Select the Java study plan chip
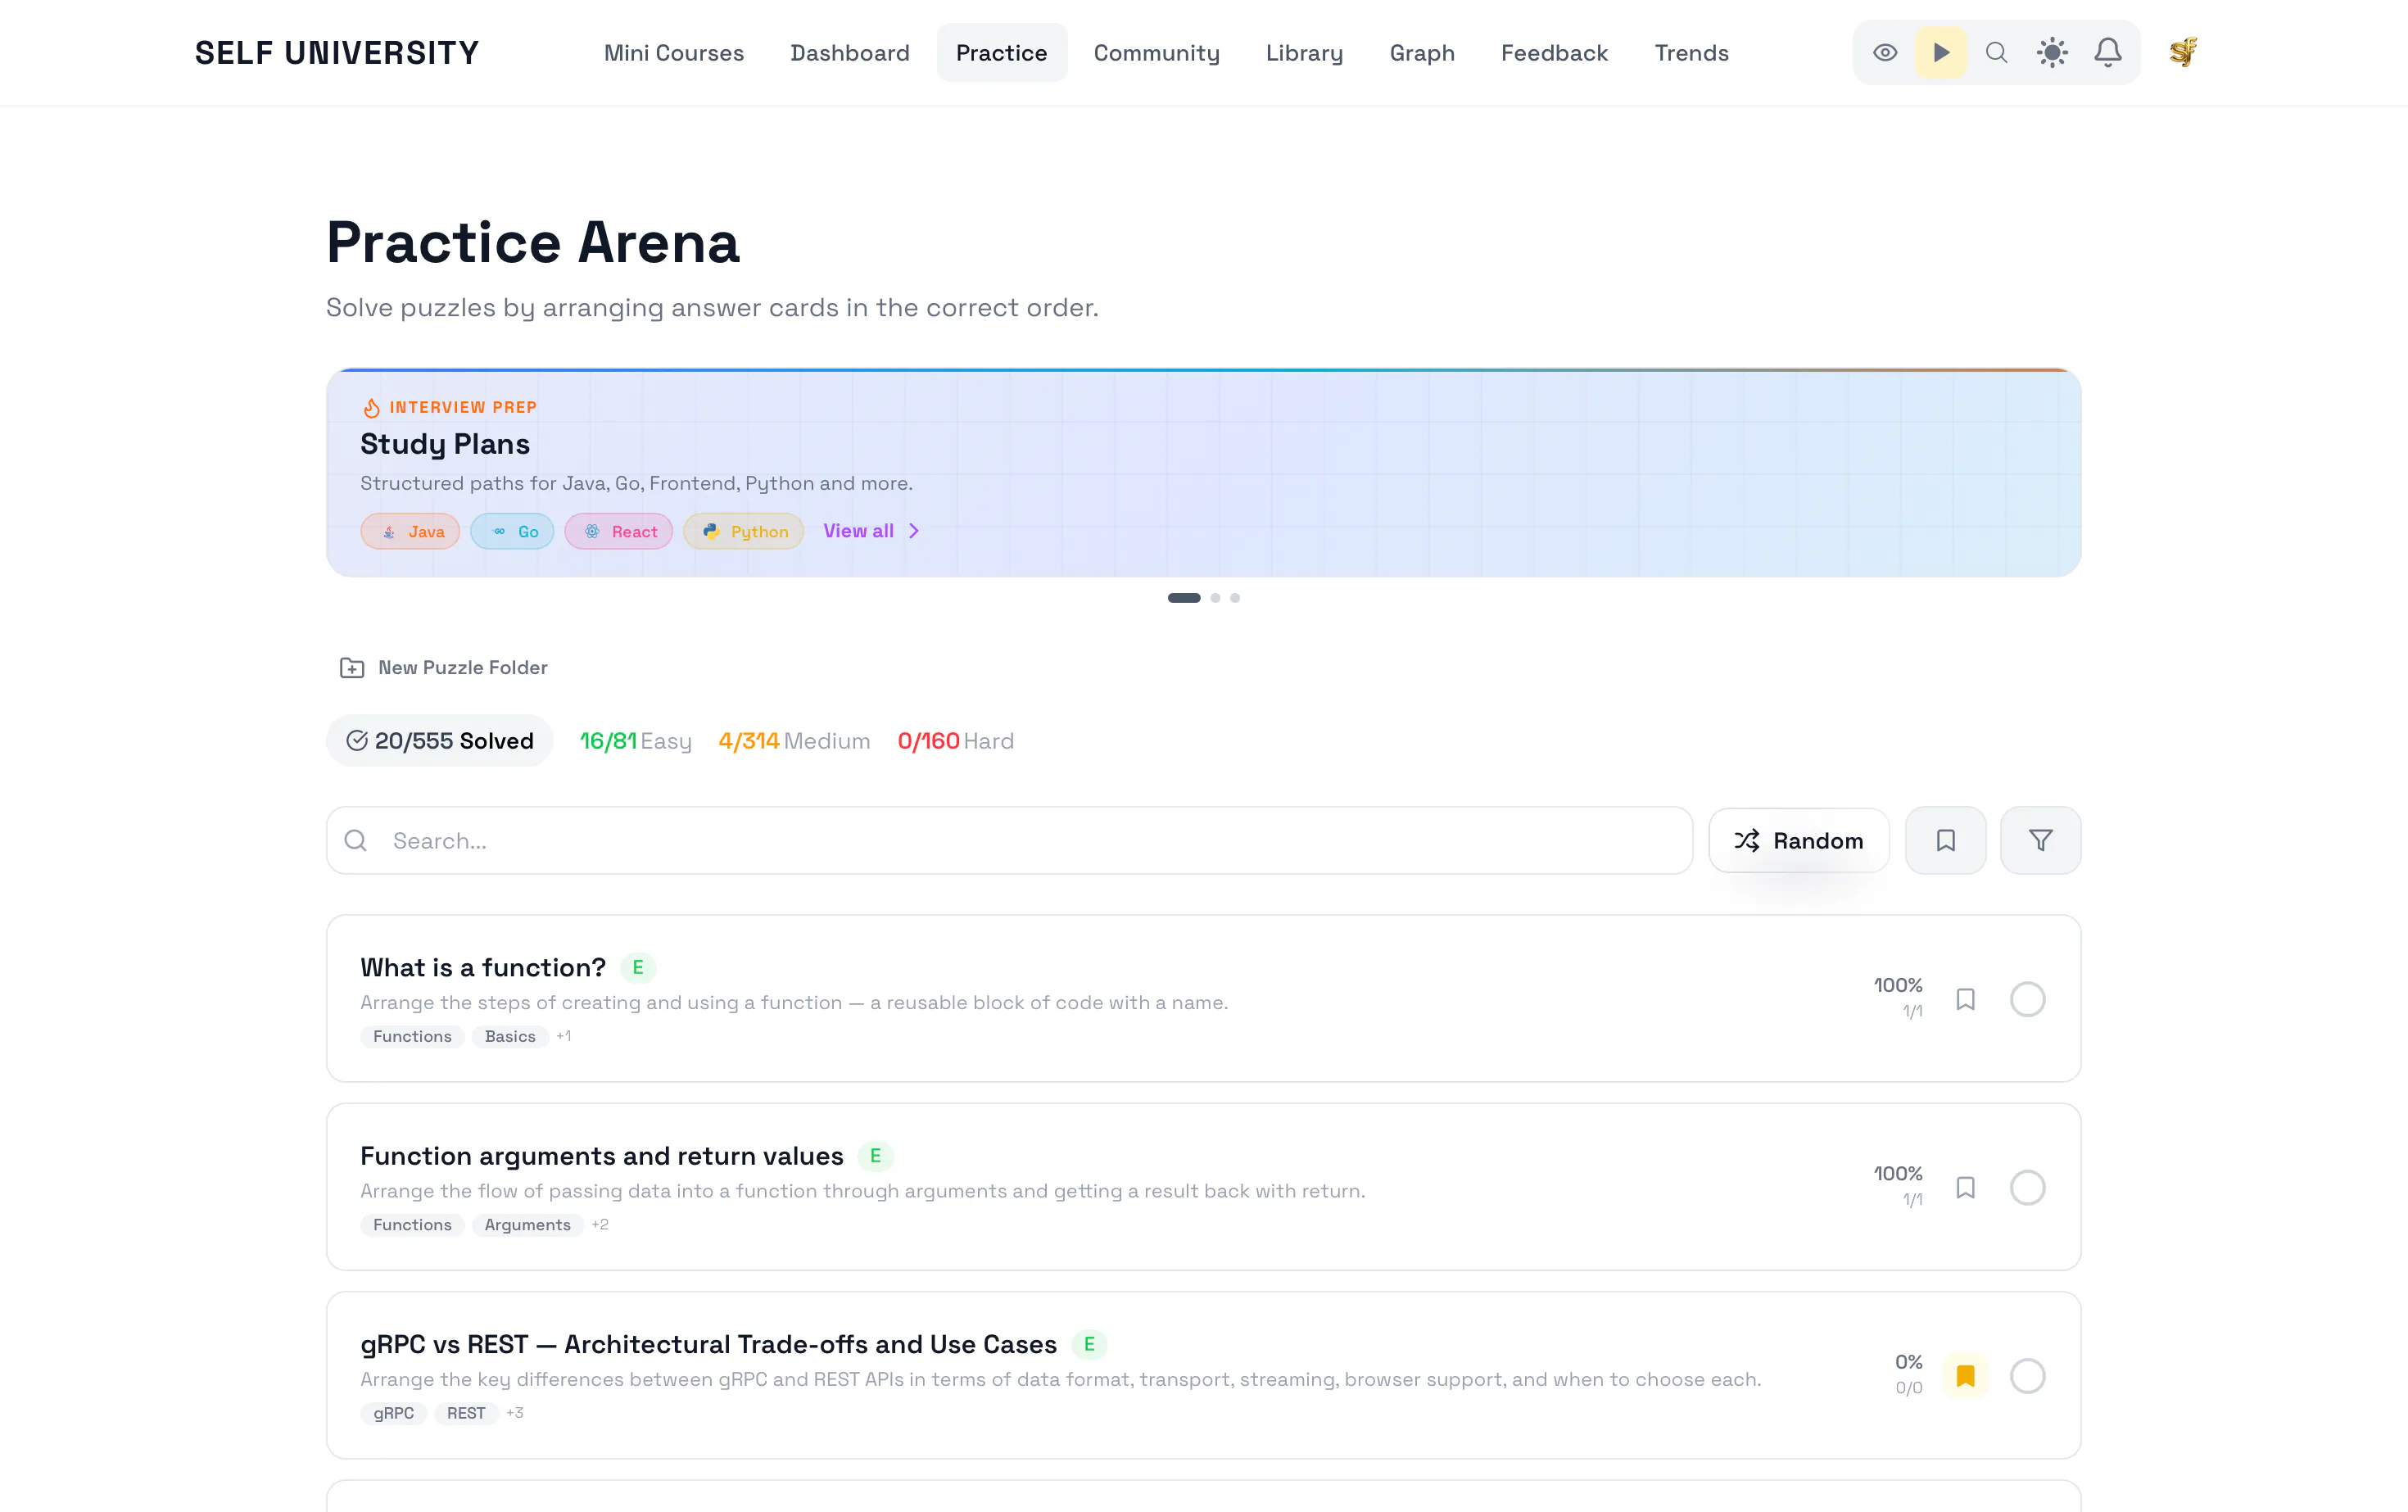This screenshot has height=1512, width=2408. pyautogui.click(x=410, y=531)
